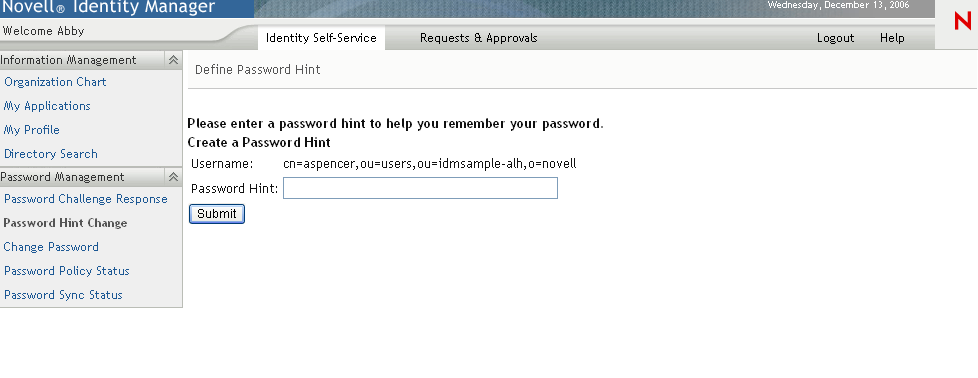Image resolution: width=978 pixels, height=378 pixels.
Task: Open Password Challenge Response
Action: tap(85, 199)
